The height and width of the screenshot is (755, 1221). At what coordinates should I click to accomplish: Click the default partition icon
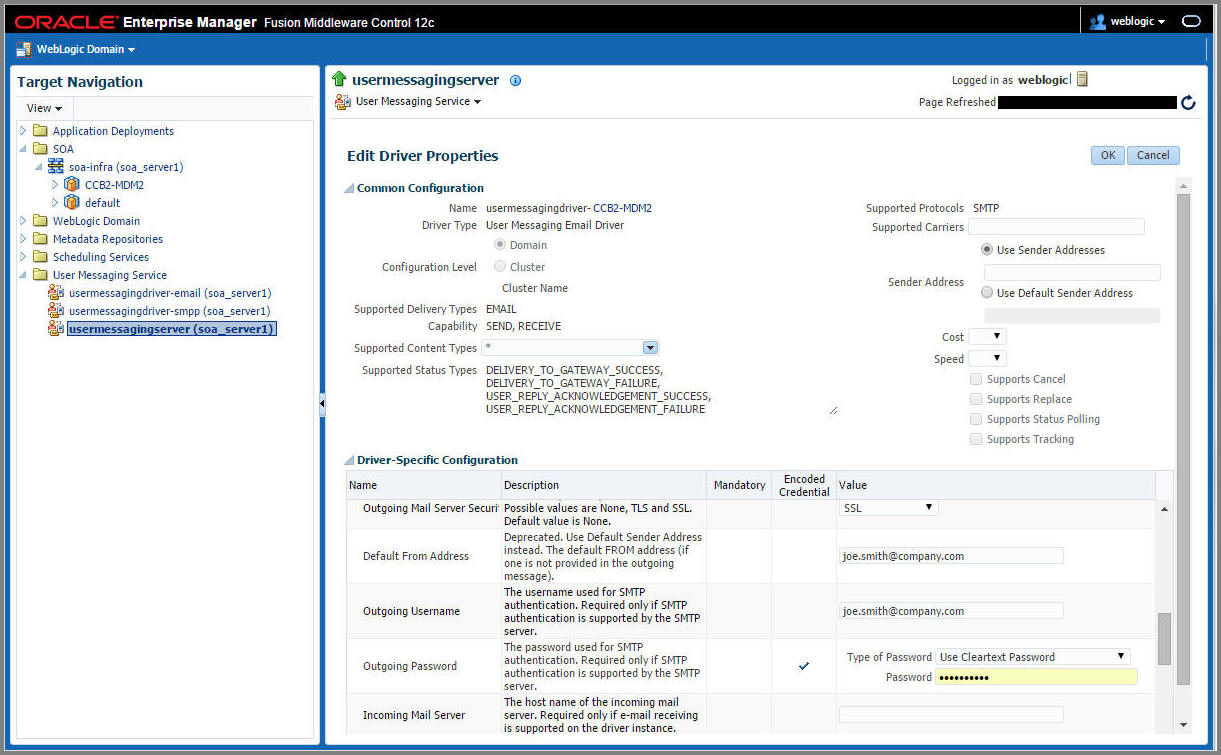point(72,203)
